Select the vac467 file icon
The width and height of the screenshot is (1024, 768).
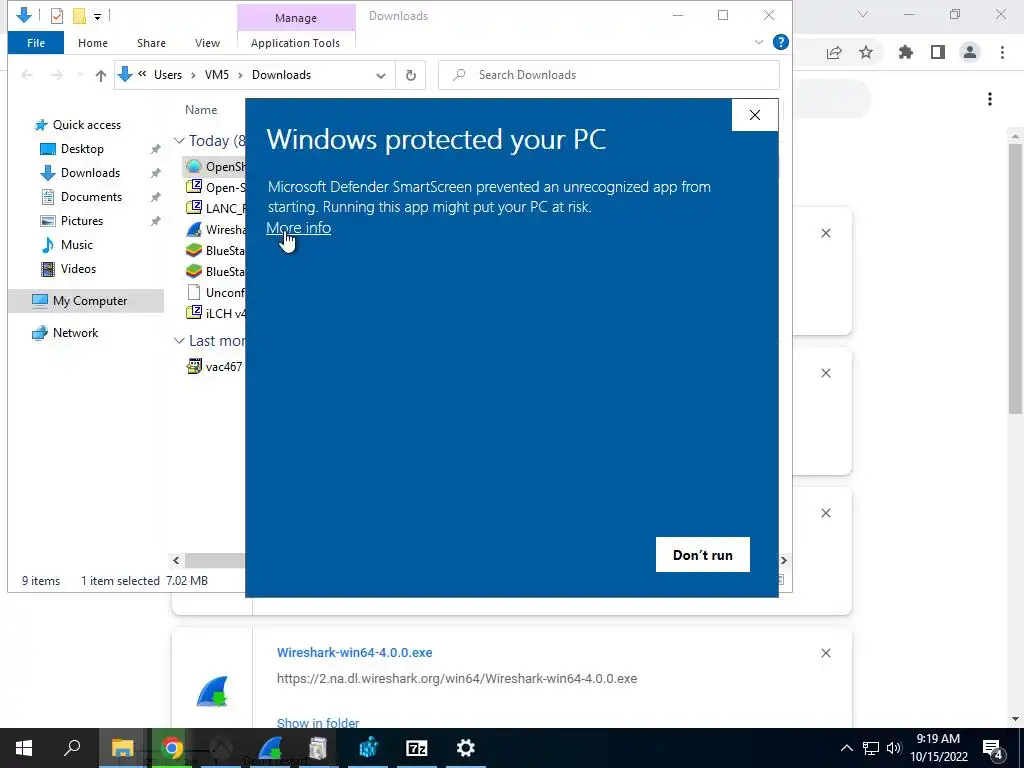[194, 366]
